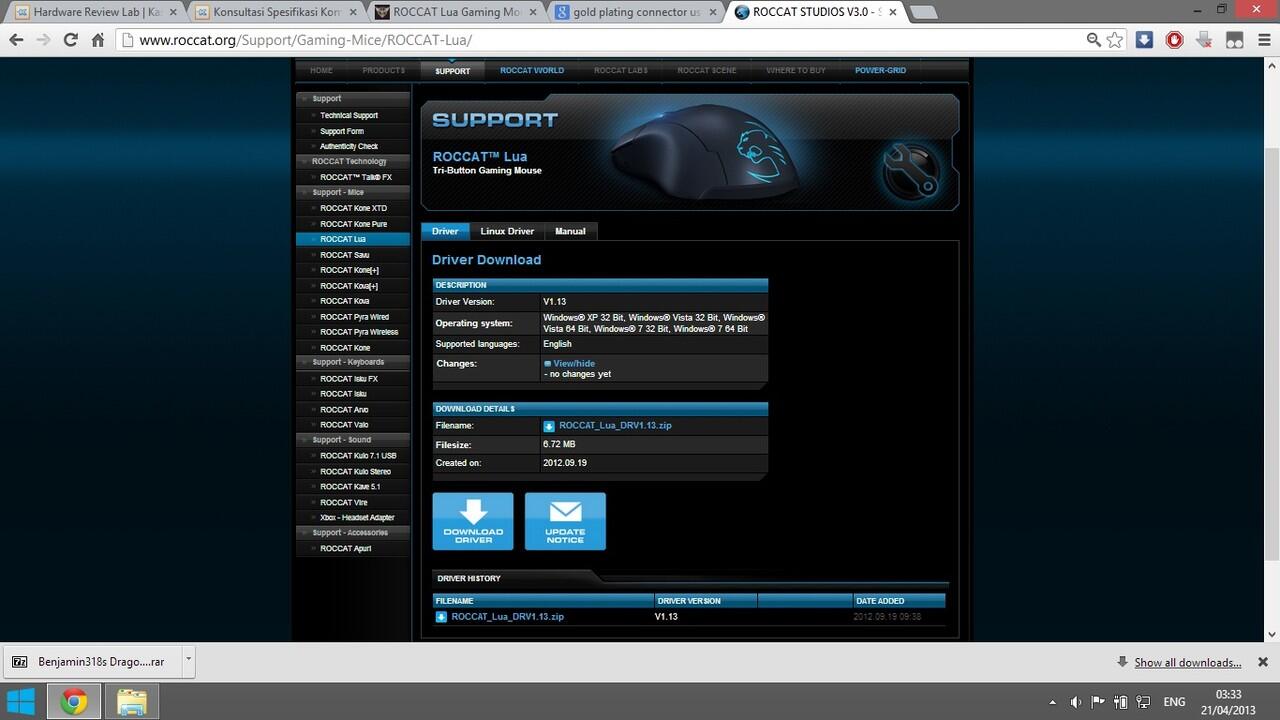Click ROCCAT_Lua_DRV1.13.zip in Driver History
This screenshot has height=720, width=1280.
tap(507, 617)
